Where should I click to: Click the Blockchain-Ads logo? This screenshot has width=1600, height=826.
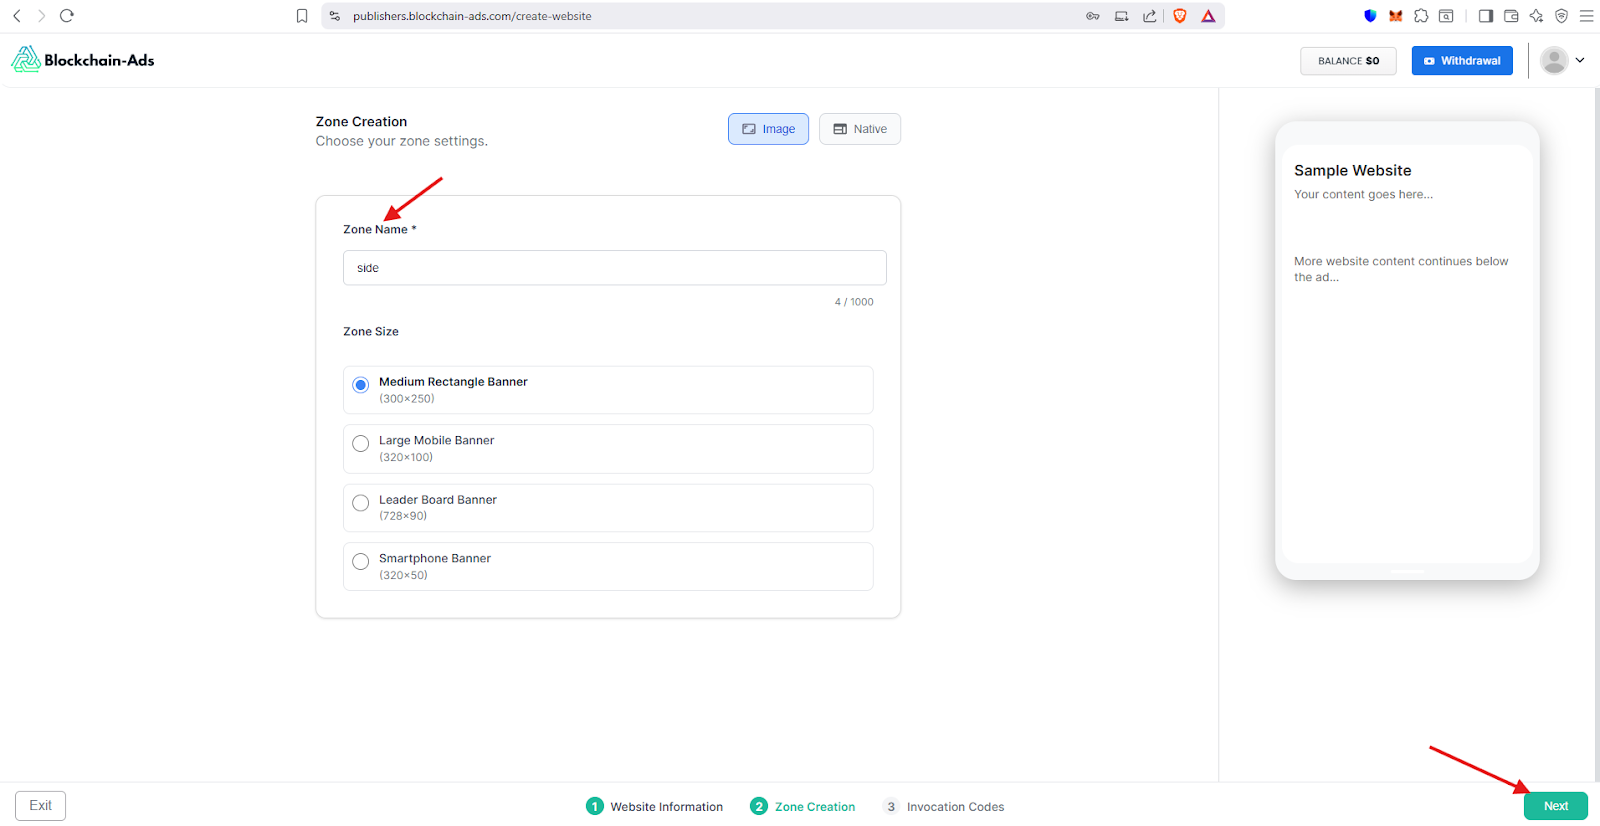[83, 60]
